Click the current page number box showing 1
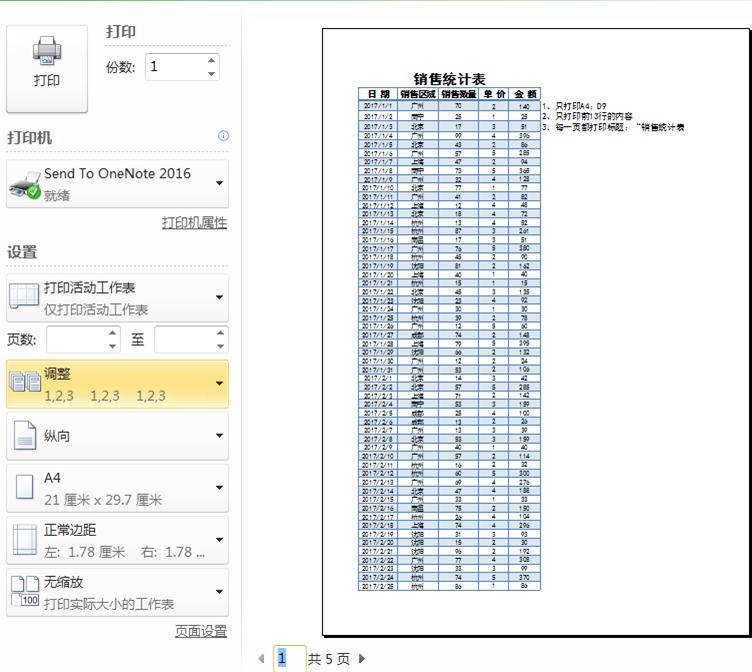 [x=290, y=658]
